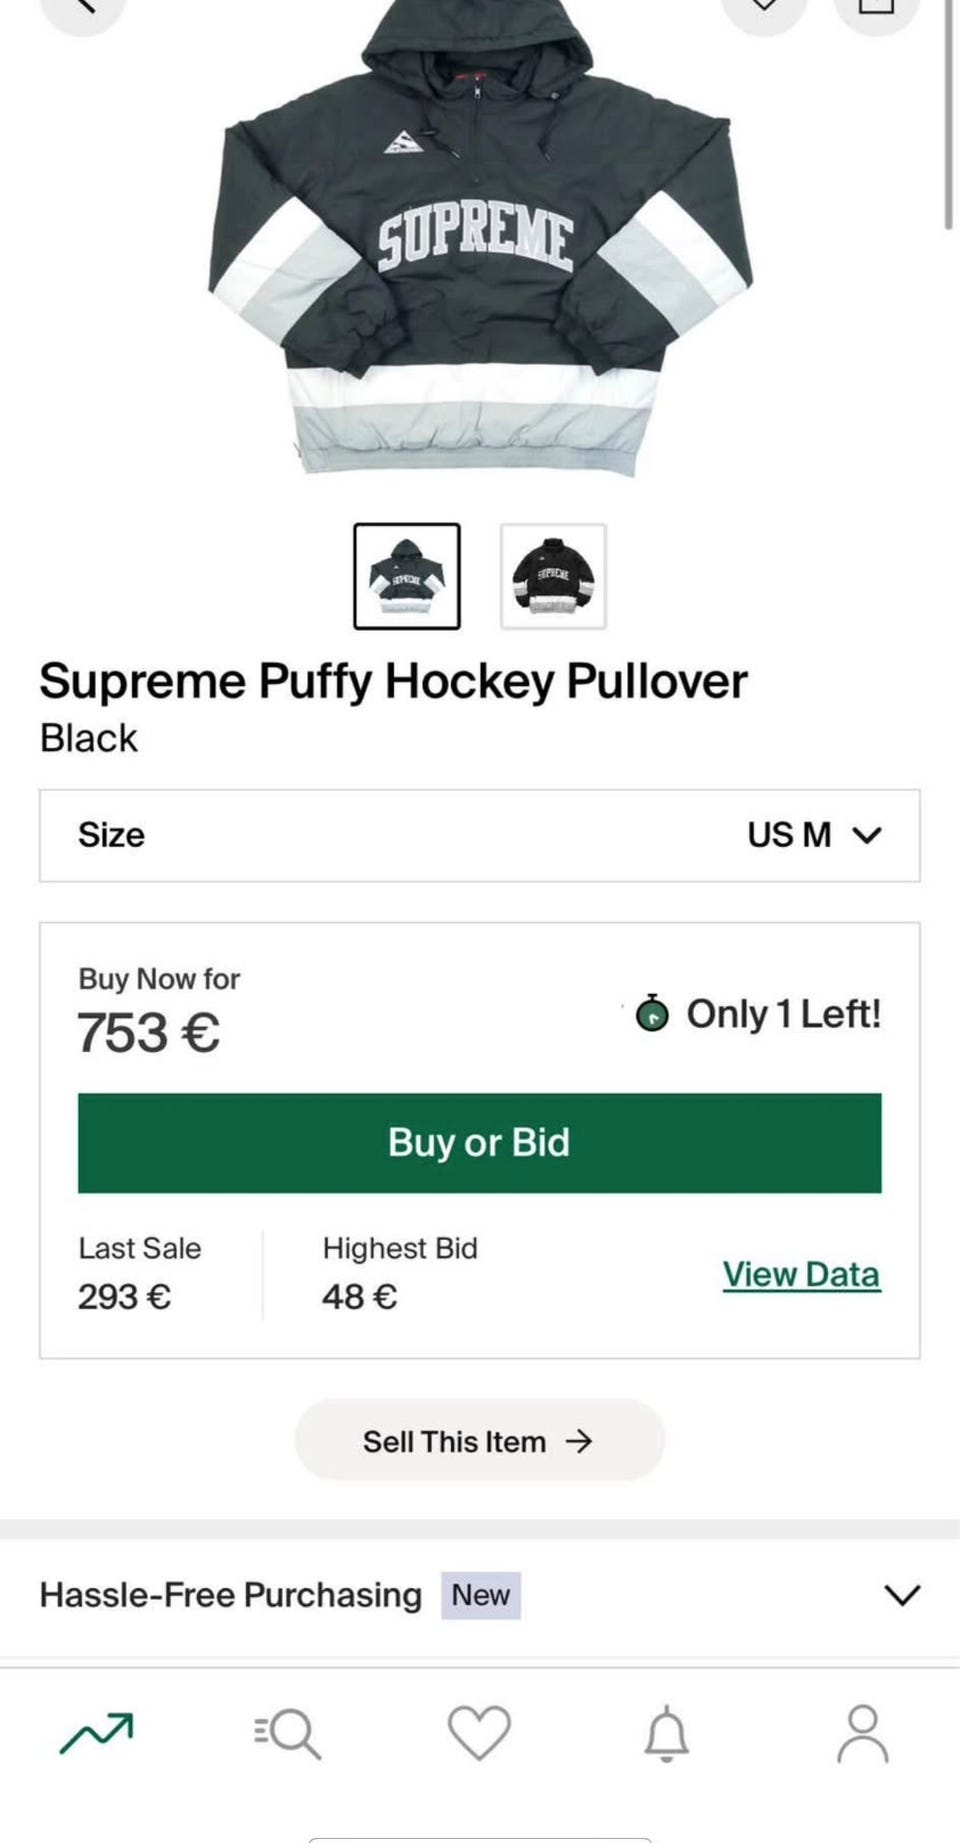
Task: Tap the Only 1 Left stopwatch icon
Action: pos(652,1014)
